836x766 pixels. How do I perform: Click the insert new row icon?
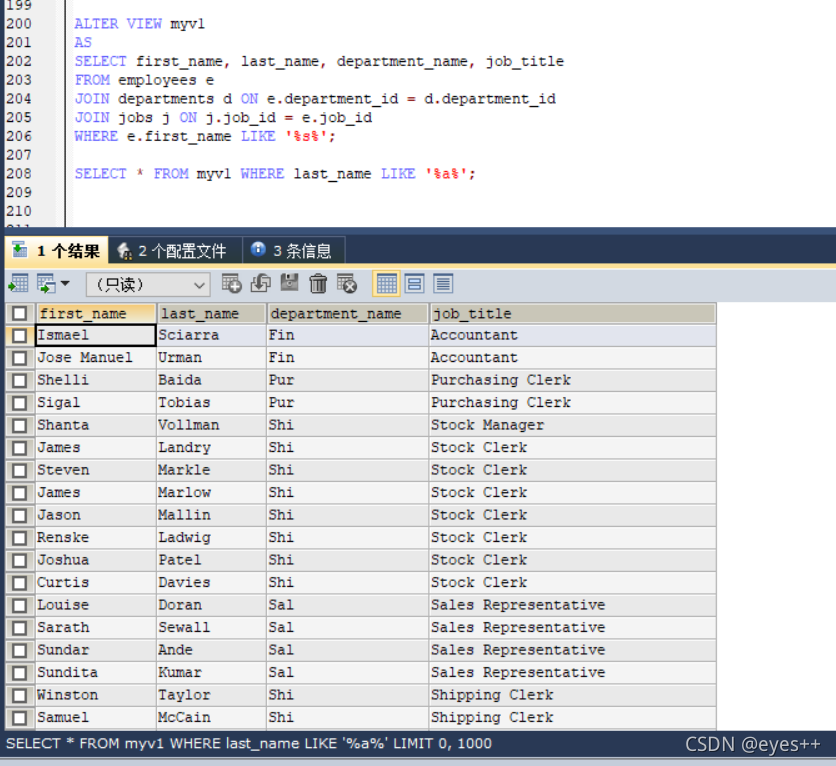pyautogui.click(x=231, y=284)
